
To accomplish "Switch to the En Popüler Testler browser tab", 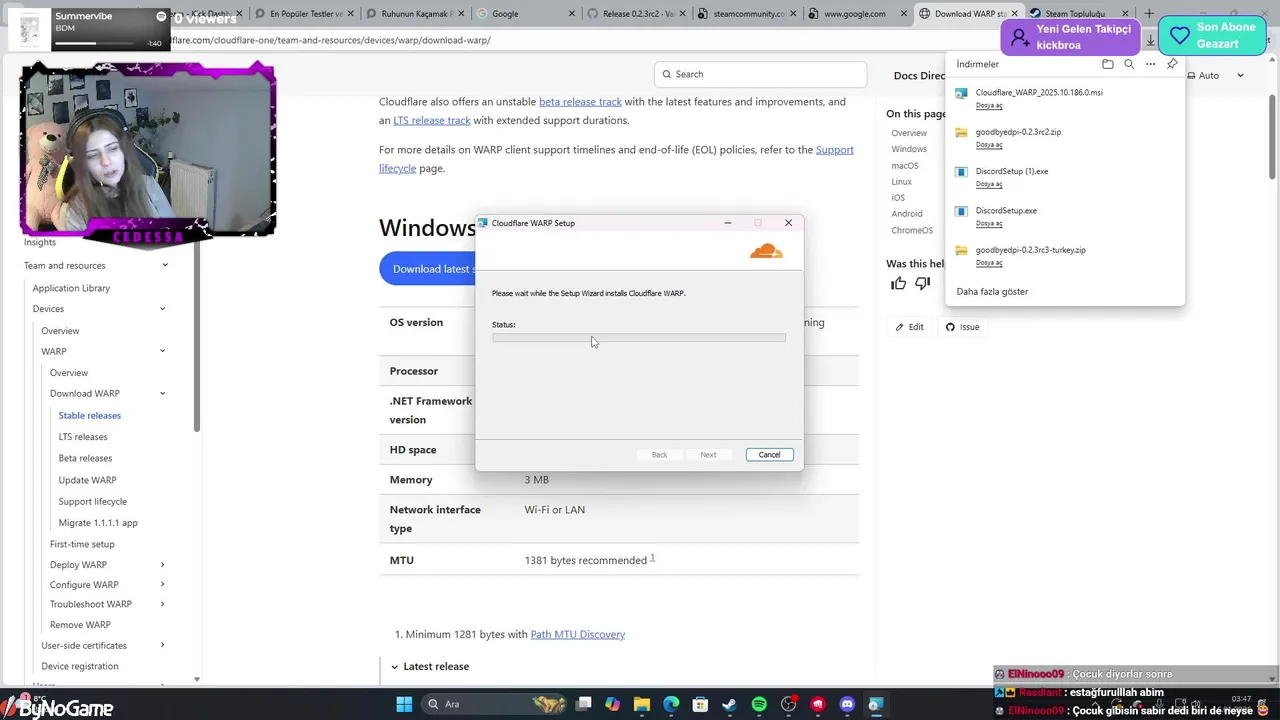I will (303, 14).
